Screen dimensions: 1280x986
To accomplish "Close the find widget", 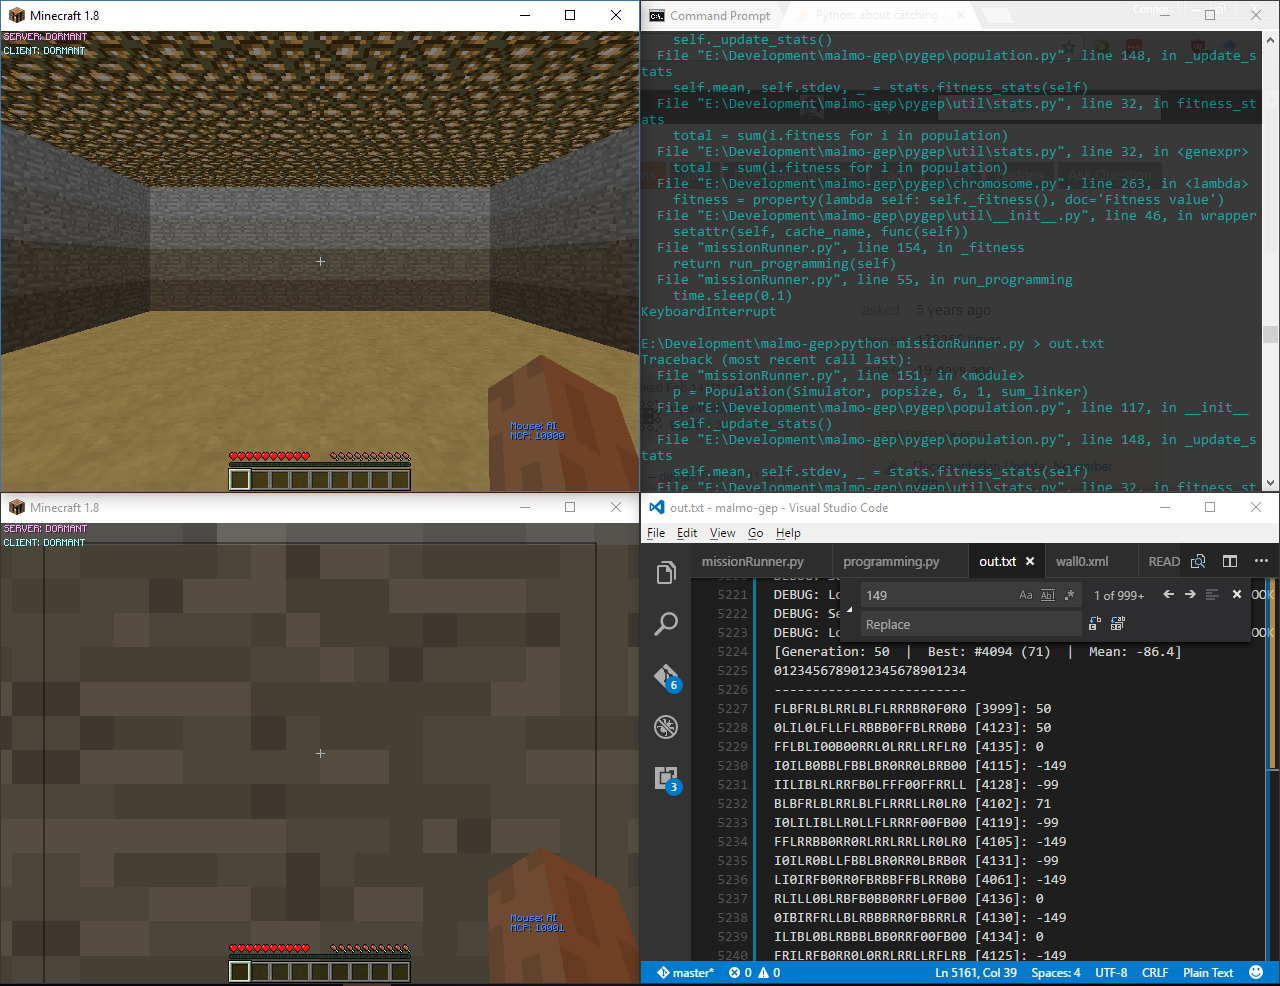I will pos(1237,594).
